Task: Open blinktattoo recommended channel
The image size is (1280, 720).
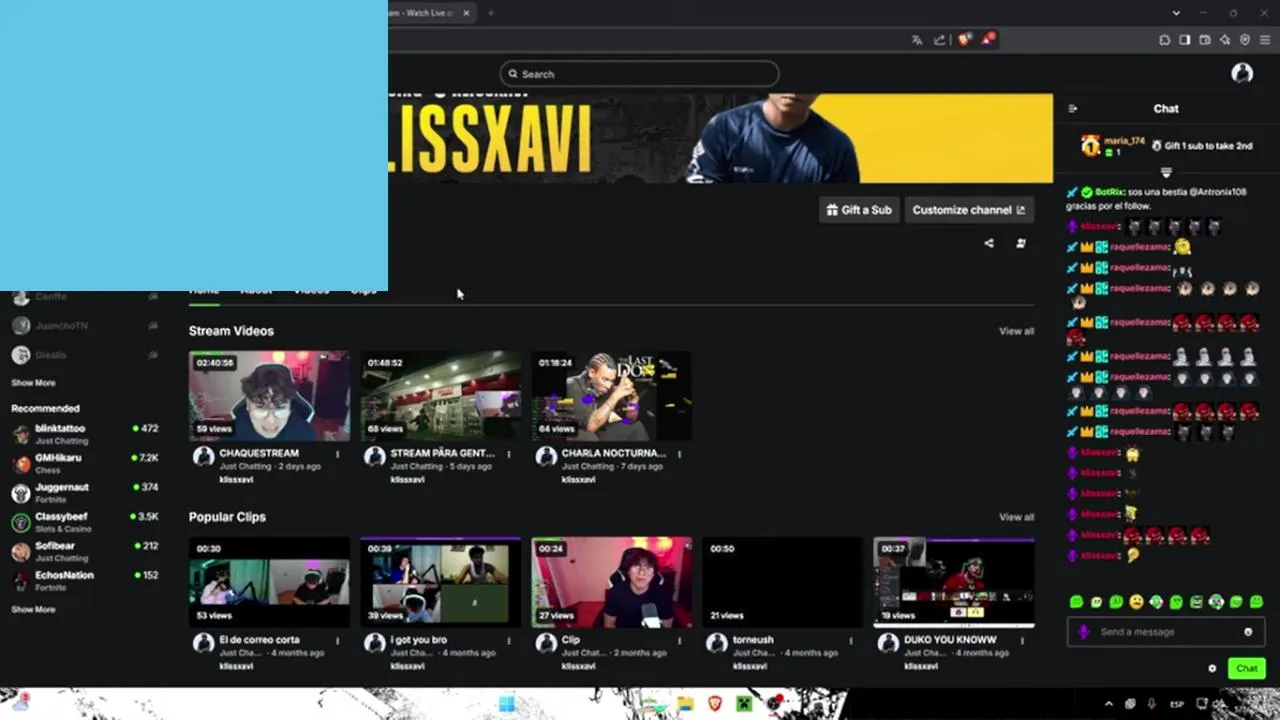Action: 85,434
